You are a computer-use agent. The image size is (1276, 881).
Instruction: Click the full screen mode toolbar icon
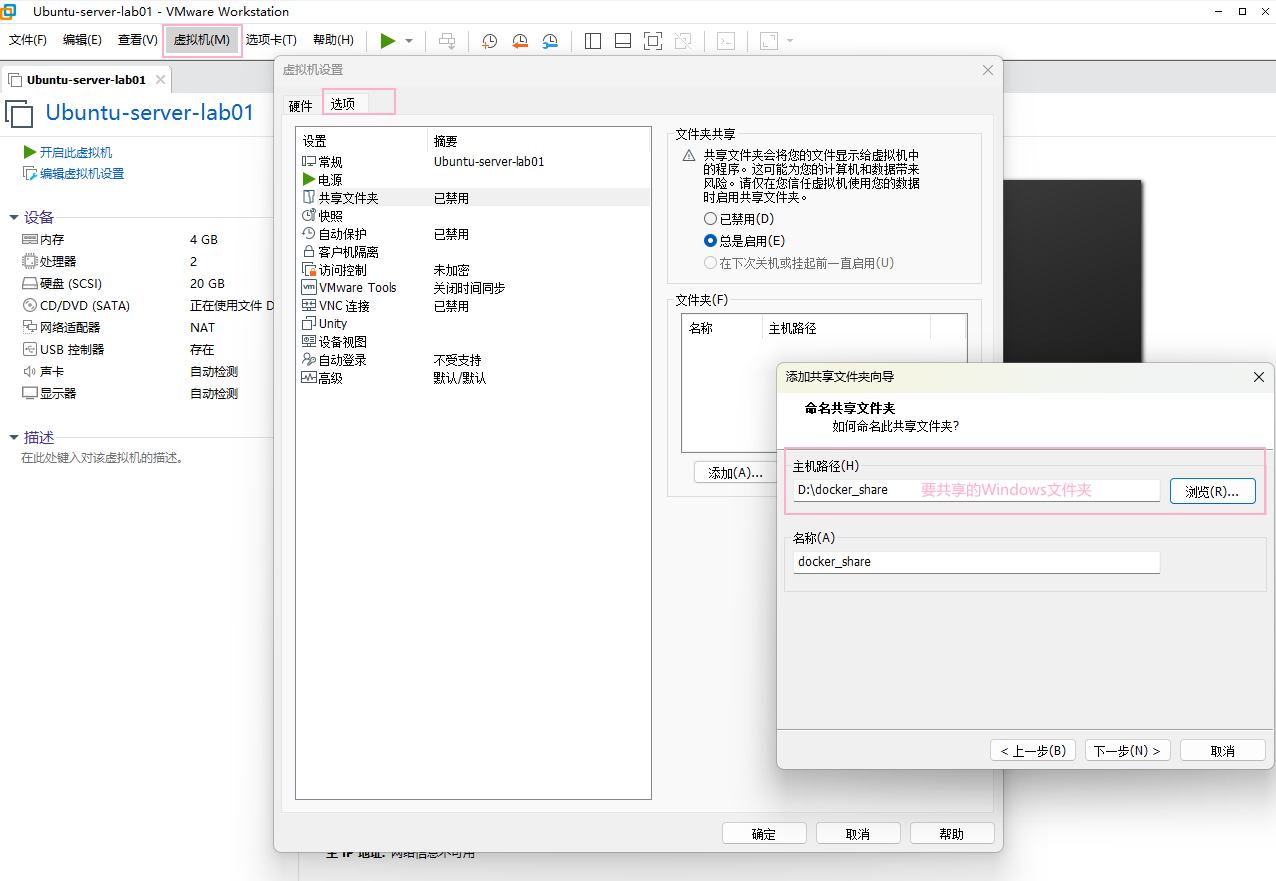[652, 41]
